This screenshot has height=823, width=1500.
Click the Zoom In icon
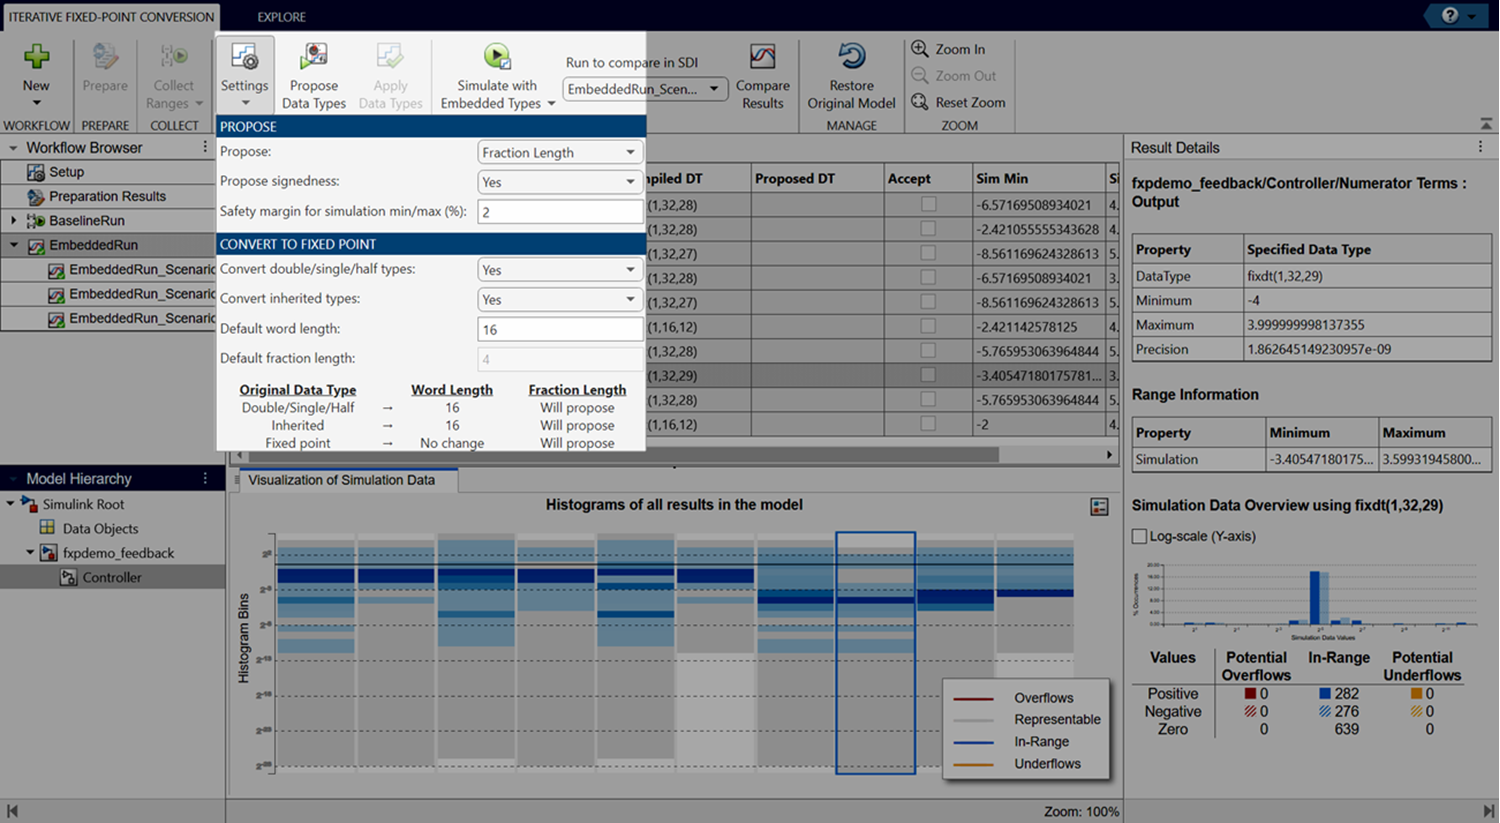pyautogui.click(x=920, y=49)
